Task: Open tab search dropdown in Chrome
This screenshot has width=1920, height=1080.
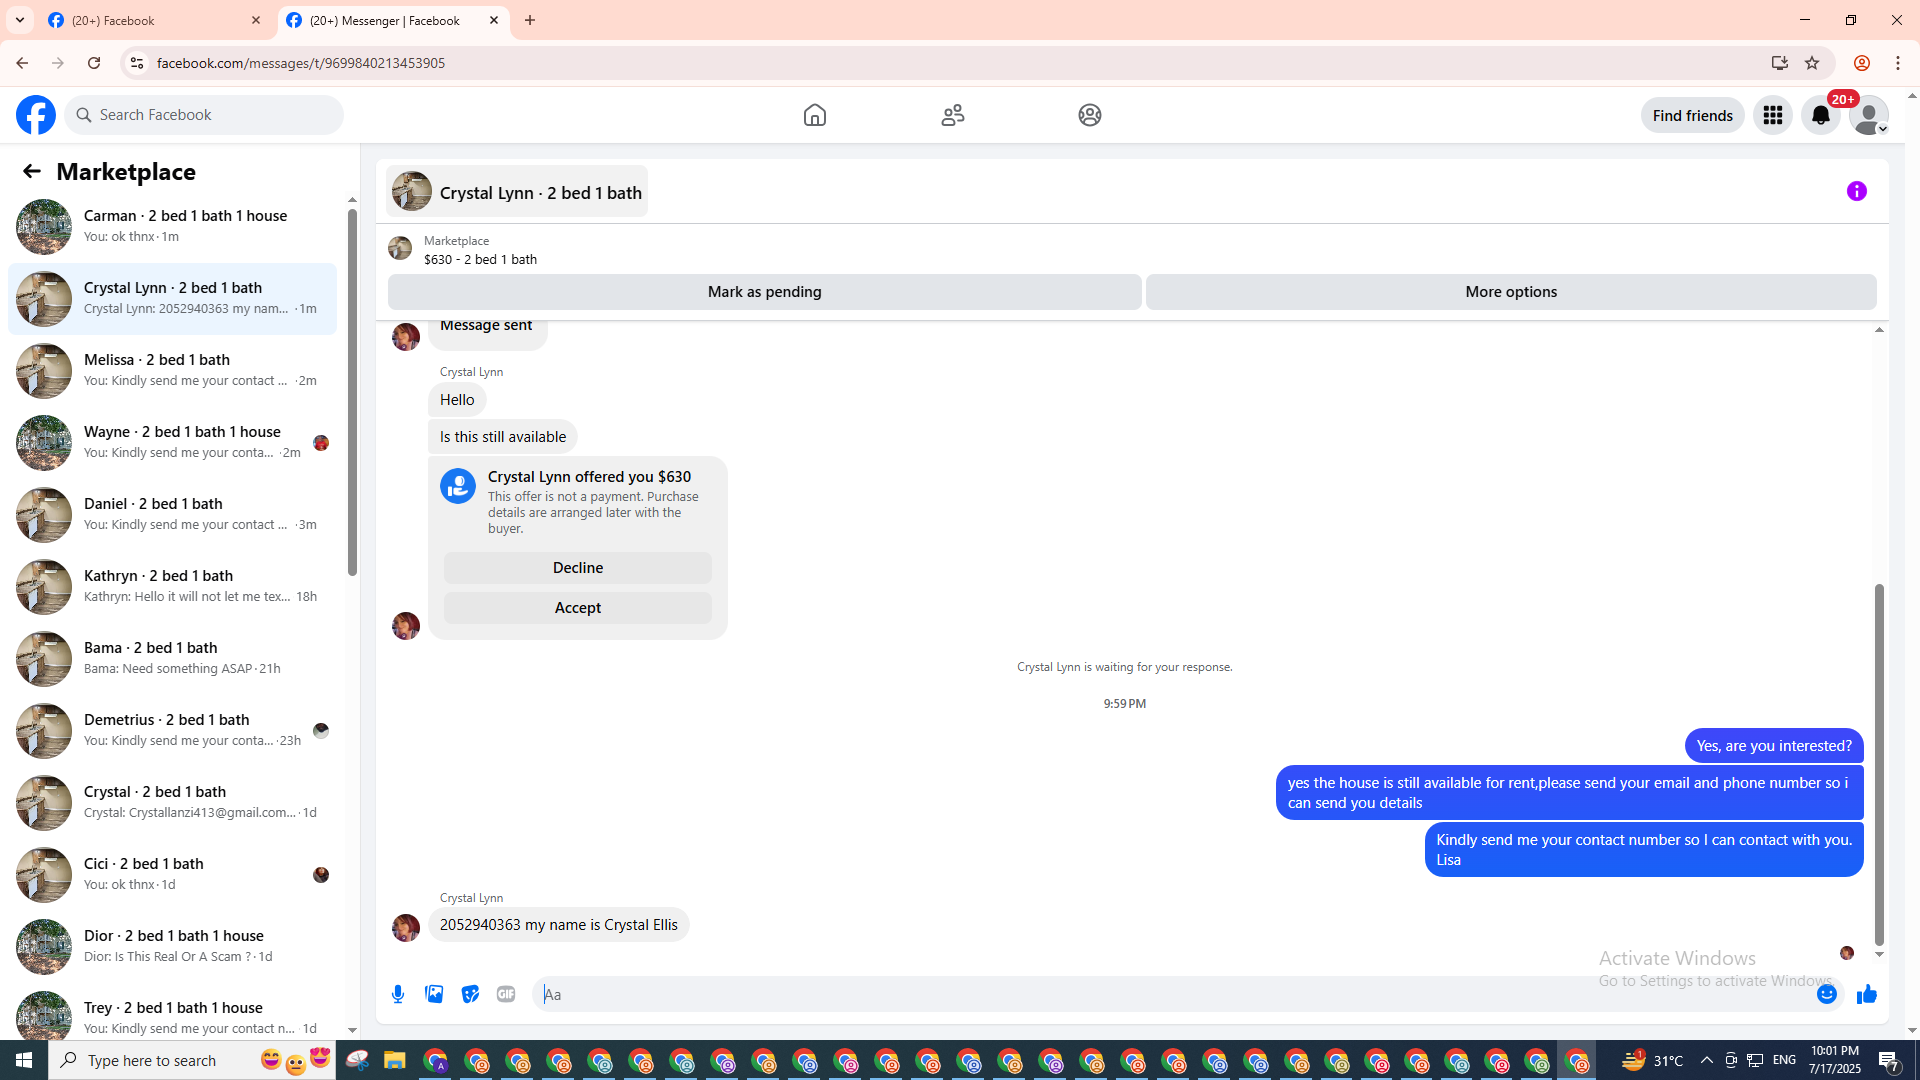Action: pos(20,20)
